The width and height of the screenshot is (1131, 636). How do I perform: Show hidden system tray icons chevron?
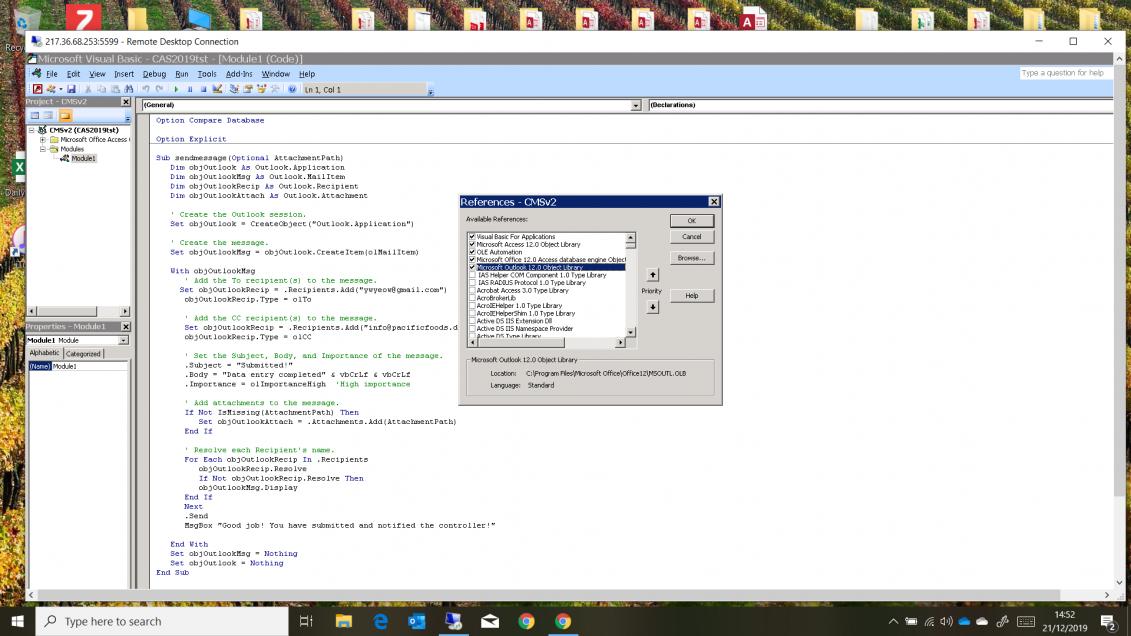pyautogui.click(x=893, y=621)
